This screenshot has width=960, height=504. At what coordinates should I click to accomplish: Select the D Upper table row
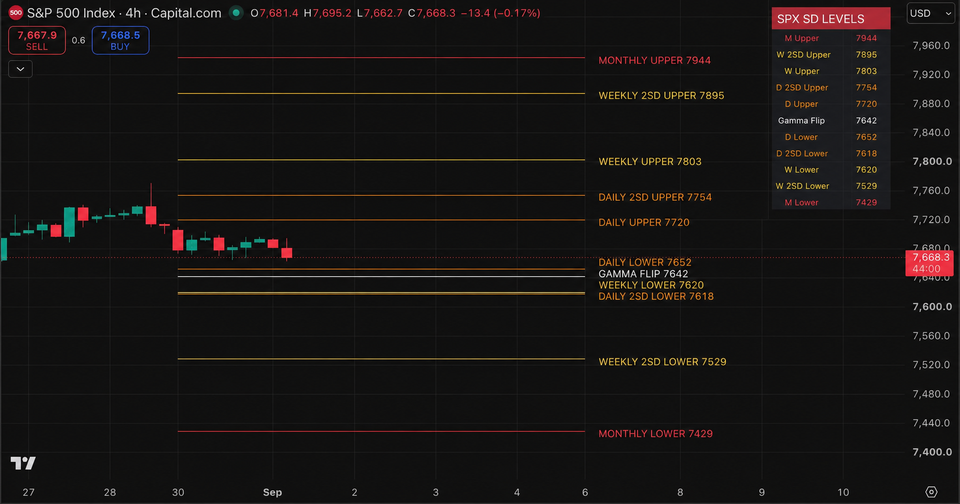click(x=831, y=104)
